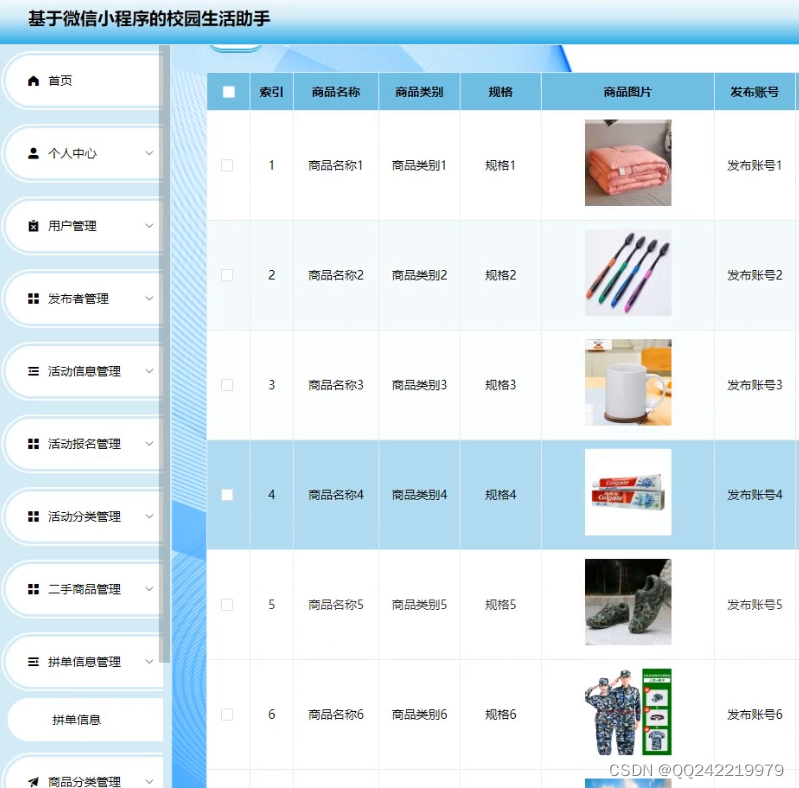Click the 商品类别2 cell
Viewport: 799px width, 788px height.
419,275
